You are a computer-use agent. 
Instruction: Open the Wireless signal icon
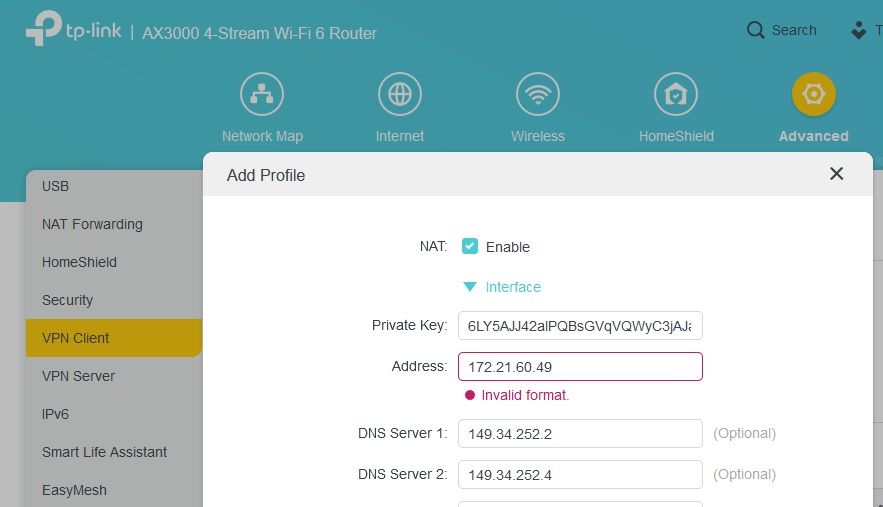[538, 95]
